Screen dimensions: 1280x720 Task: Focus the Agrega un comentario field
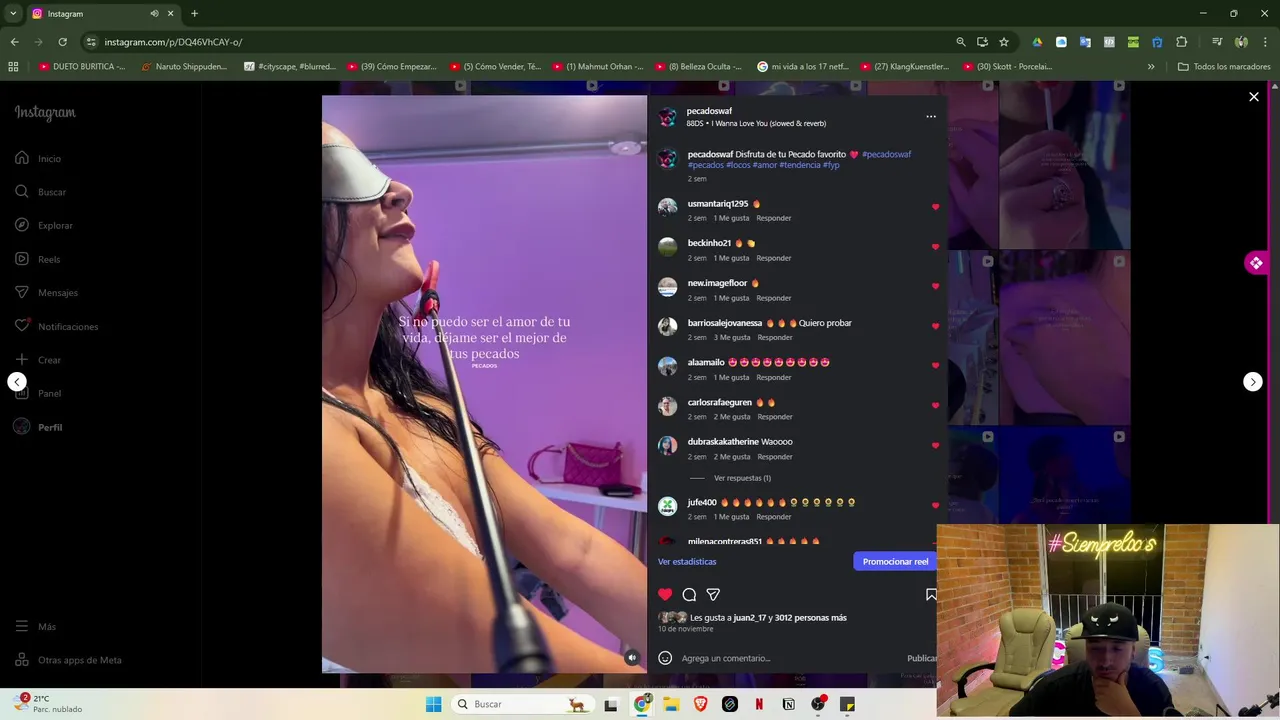tap(790, 658)
